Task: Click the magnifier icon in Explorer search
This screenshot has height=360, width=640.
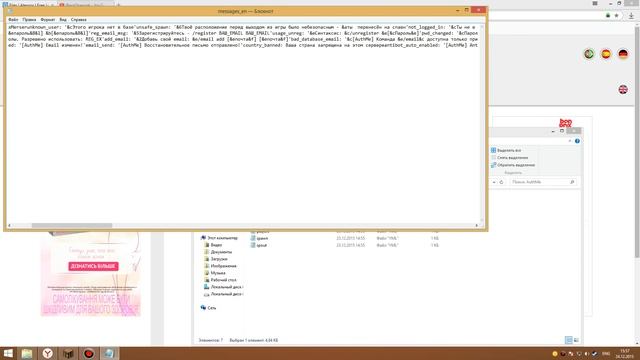Action: [x=572, y=182]
